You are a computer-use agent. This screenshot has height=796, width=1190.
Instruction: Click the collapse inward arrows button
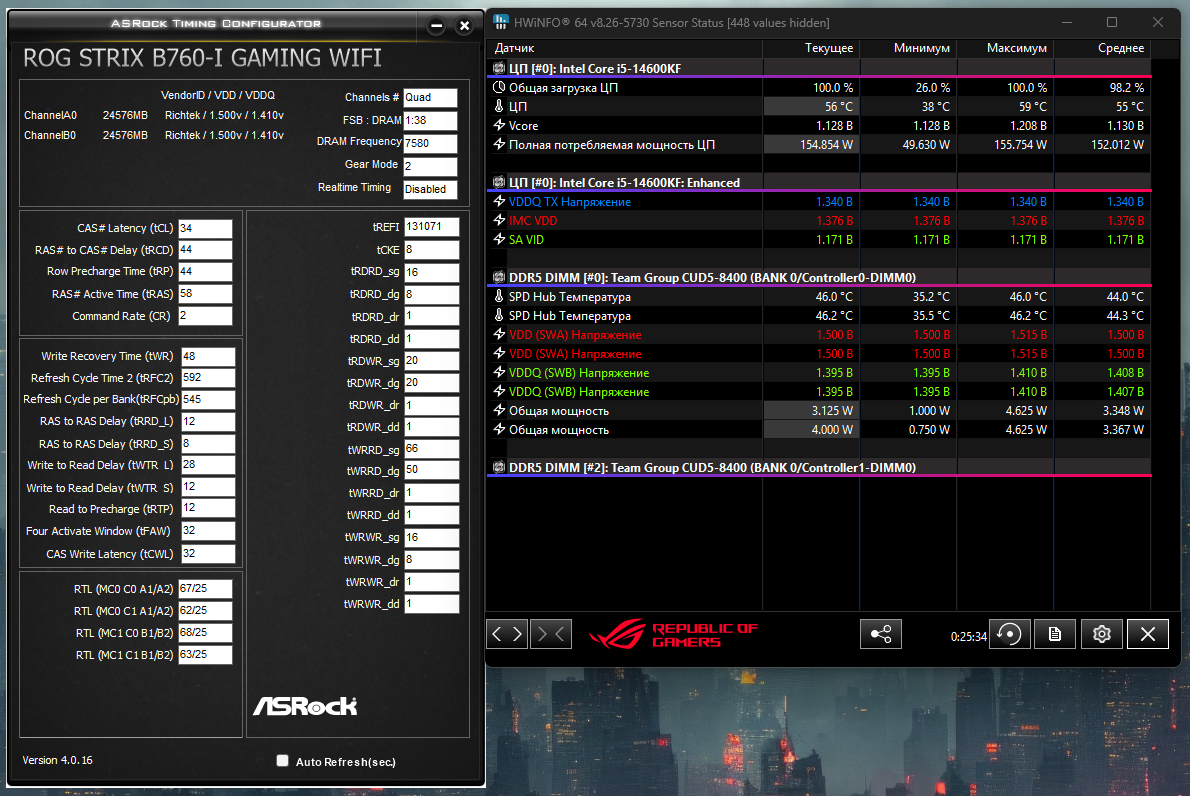tap(551, 634)
